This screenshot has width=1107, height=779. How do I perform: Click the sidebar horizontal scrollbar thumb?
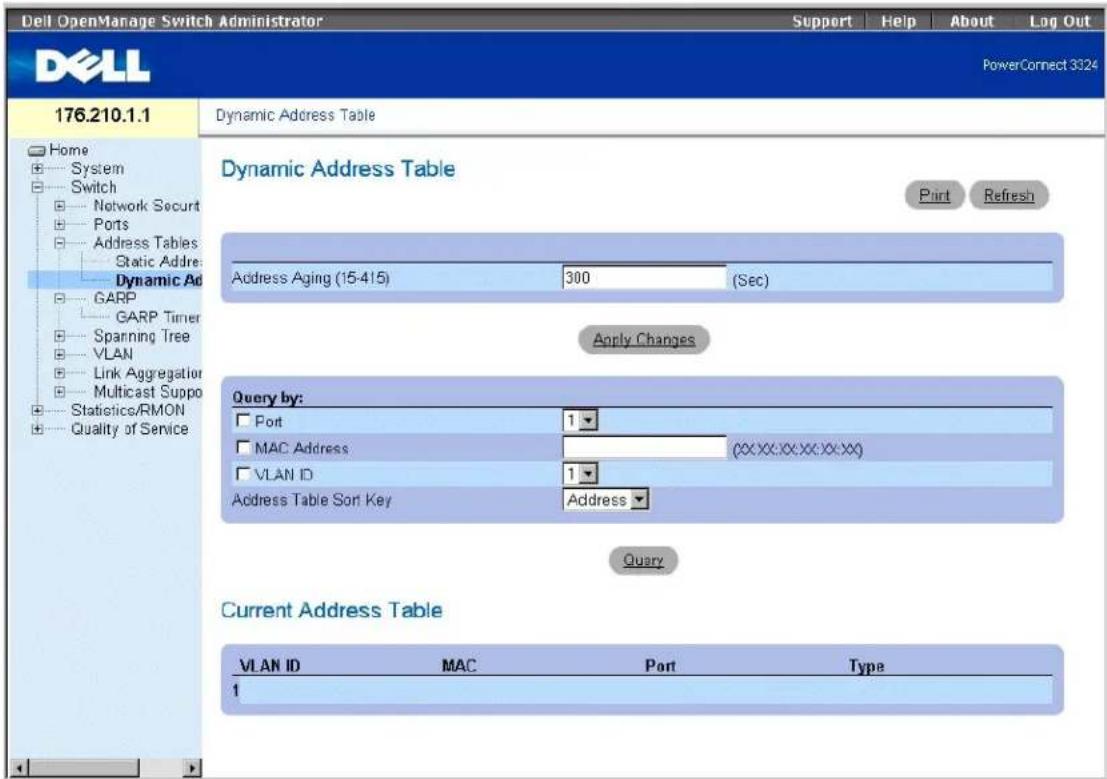tap(83, 767)
